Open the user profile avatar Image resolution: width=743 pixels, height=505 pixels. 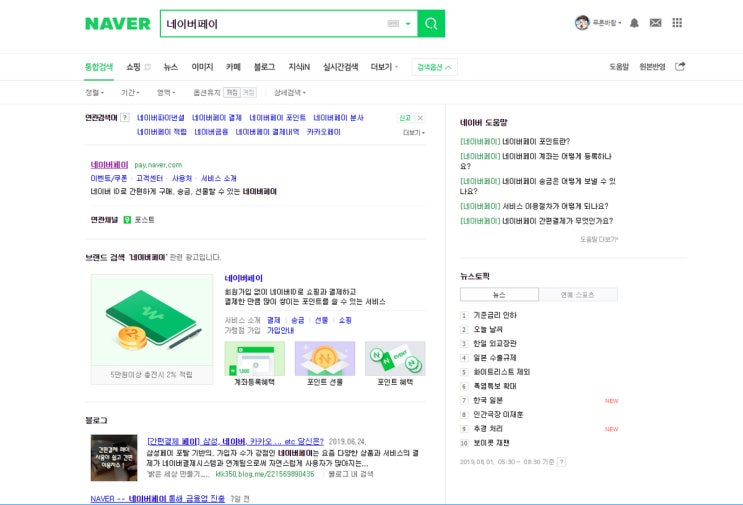point(581,23)
